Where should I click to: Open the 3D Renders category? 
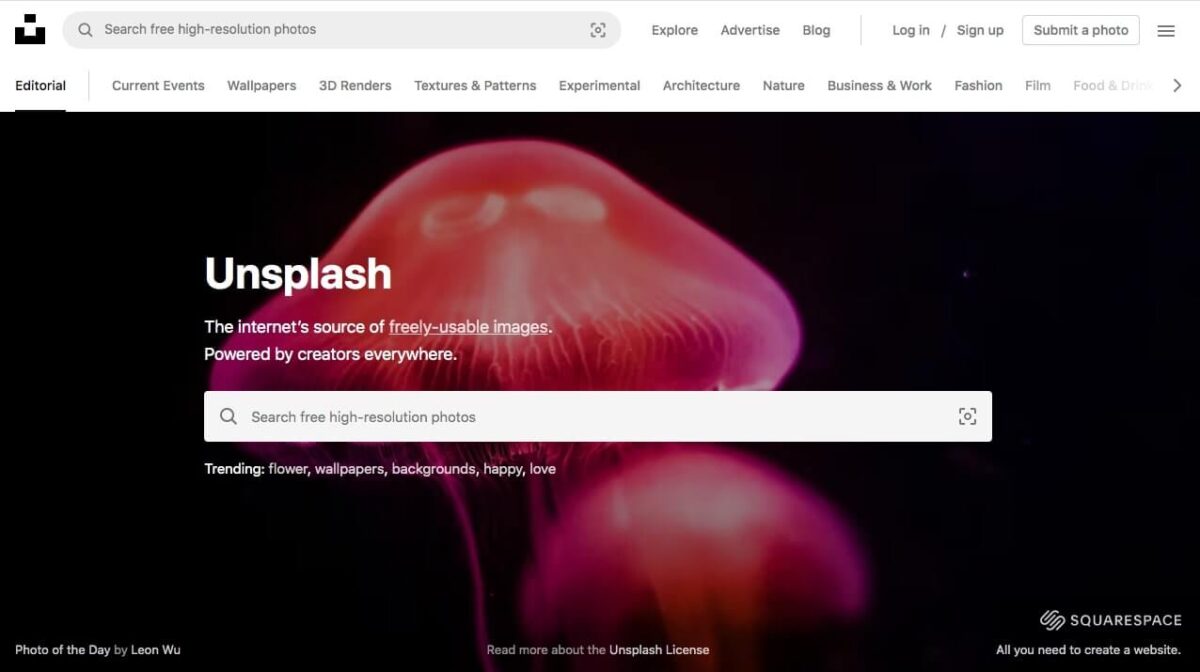click(x=355, y=86)
